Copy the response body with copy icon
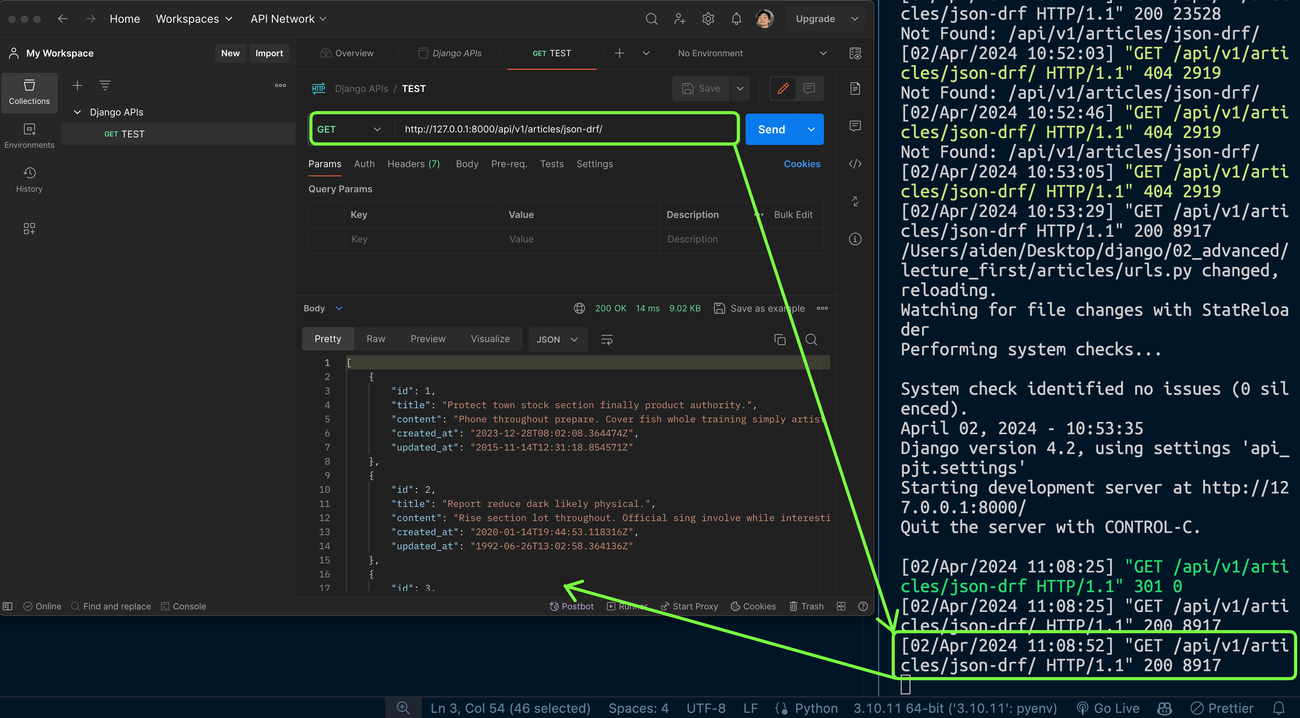1300x718 pixels. 780,340
